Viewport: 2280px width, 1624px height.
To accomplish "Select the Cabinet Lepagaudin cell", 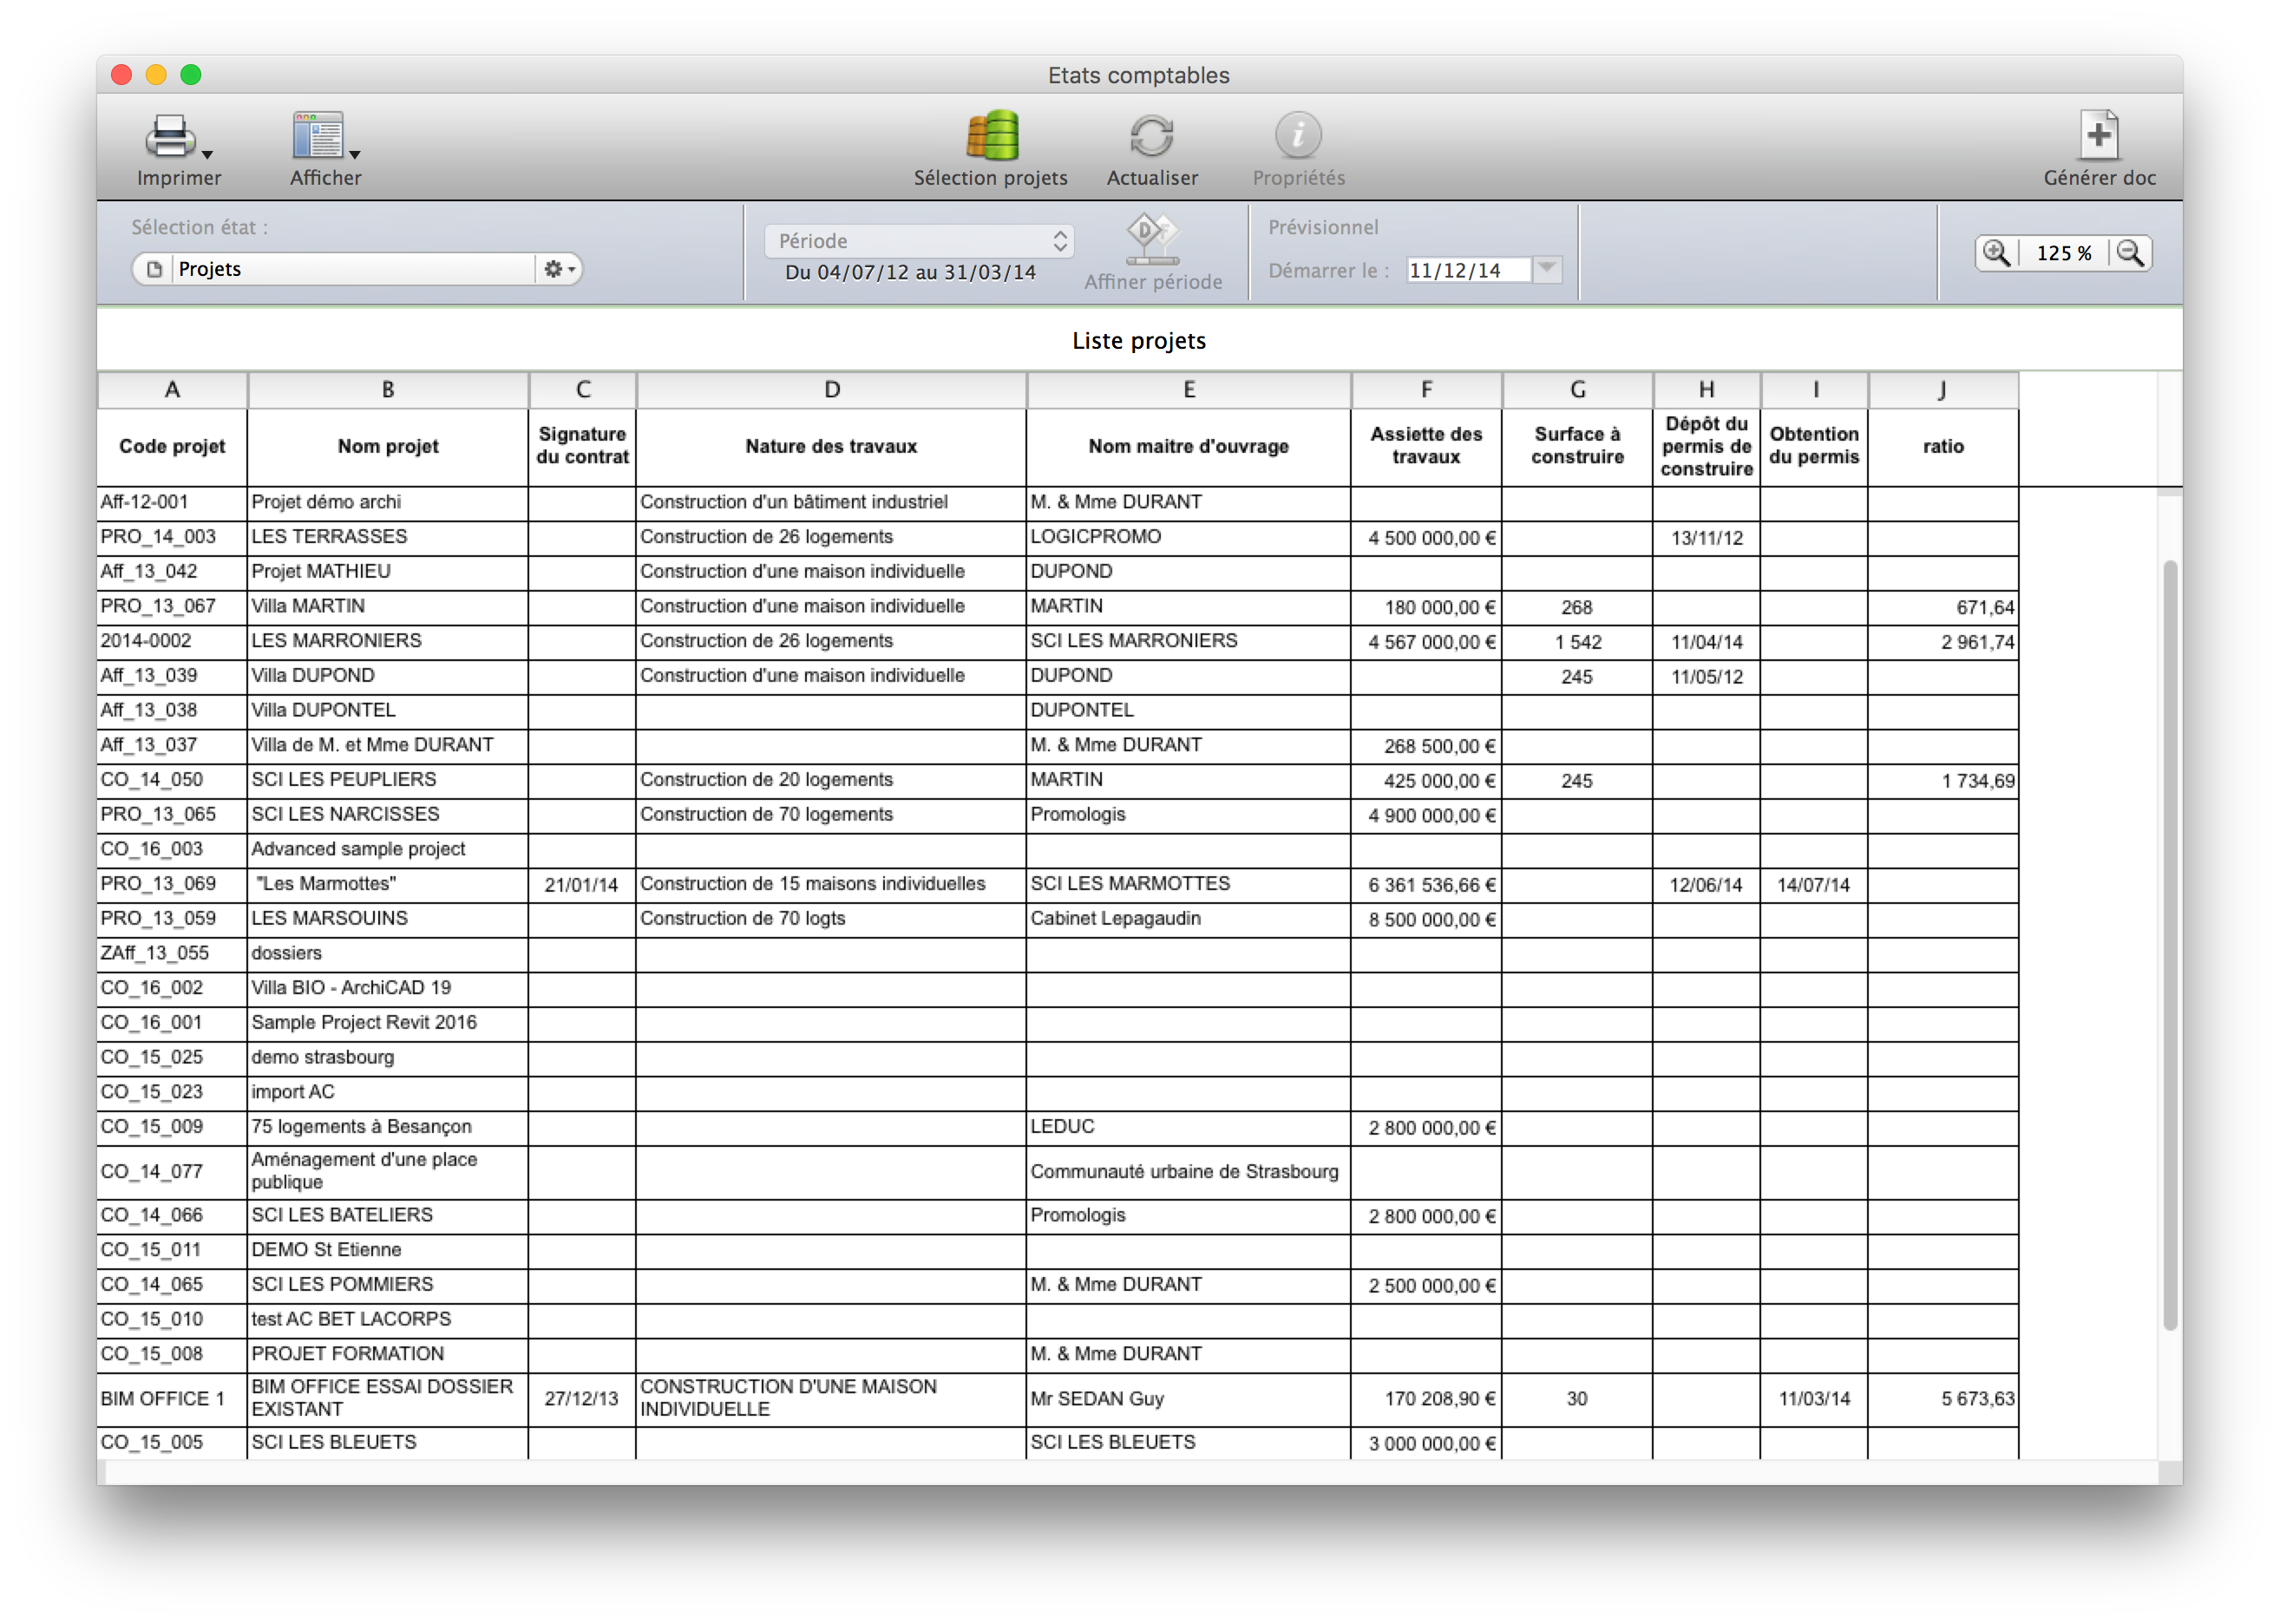I will coord(1188,919).
